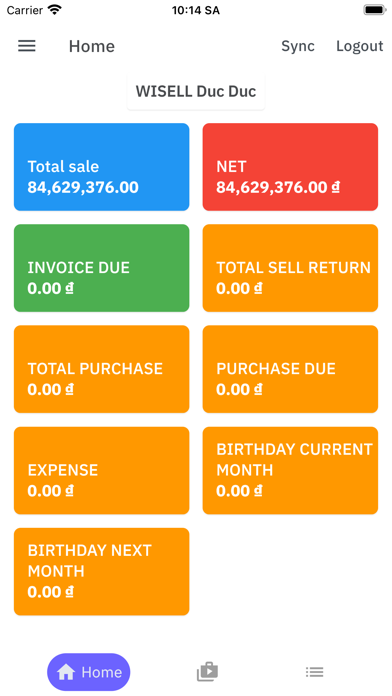Tap the Wi-Fi icon in status bar

coord(55,10)
